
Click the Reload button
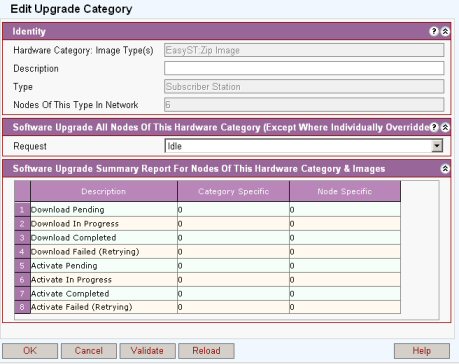pyautogui.click(x=206, y=351)
